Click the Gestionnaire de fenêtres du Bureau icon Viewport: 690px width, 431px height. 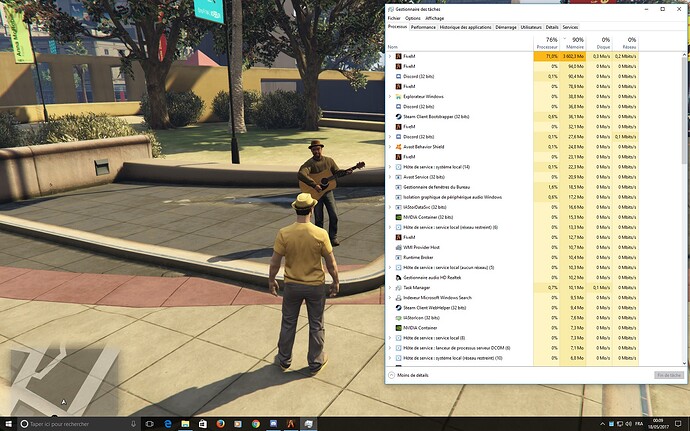click(x=398, y=187)
